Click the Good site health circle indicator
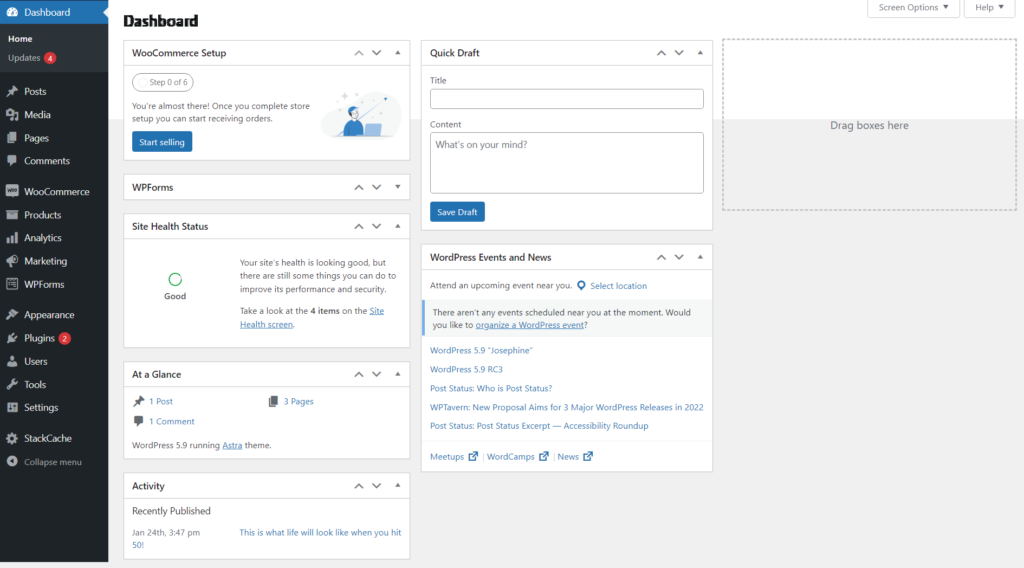Screen dimensions: 1024x568 [175, 279]
